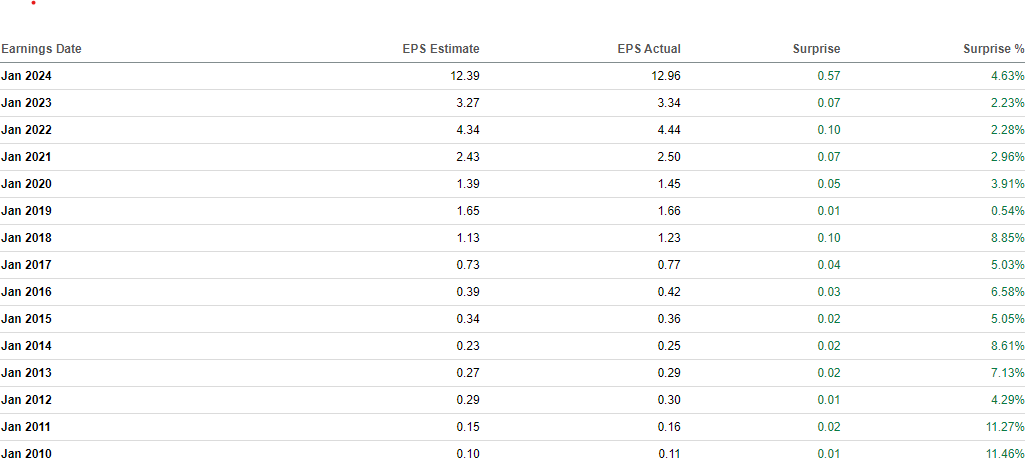
Task: Select the Jan 2024 earnings row label
Action: coord(26,76)
